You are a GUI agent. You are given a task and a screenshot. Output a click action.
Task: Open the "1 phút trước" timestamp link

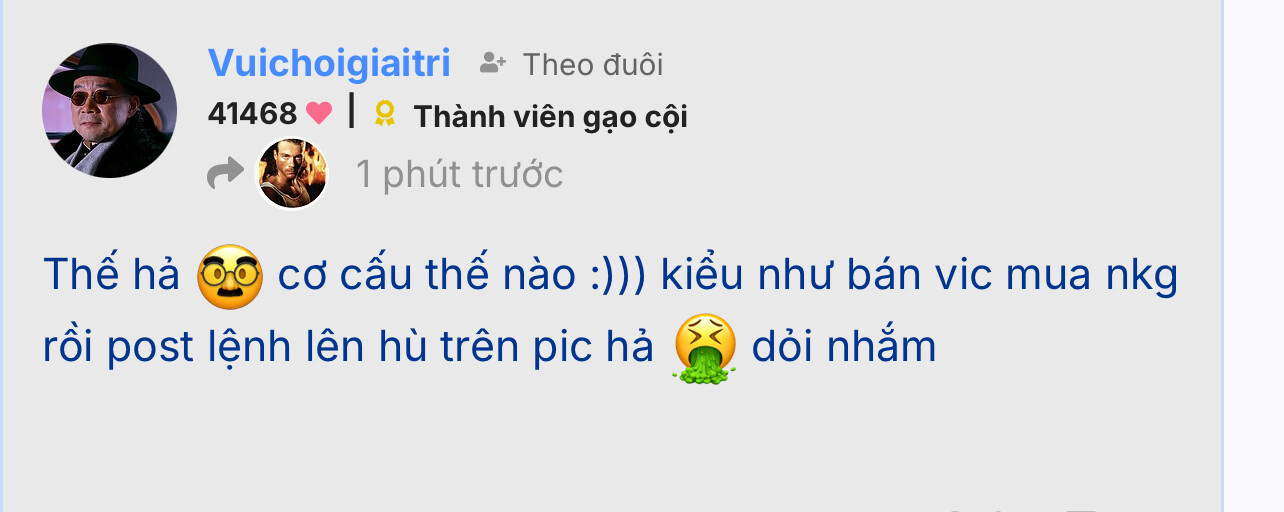click(460, 174)
